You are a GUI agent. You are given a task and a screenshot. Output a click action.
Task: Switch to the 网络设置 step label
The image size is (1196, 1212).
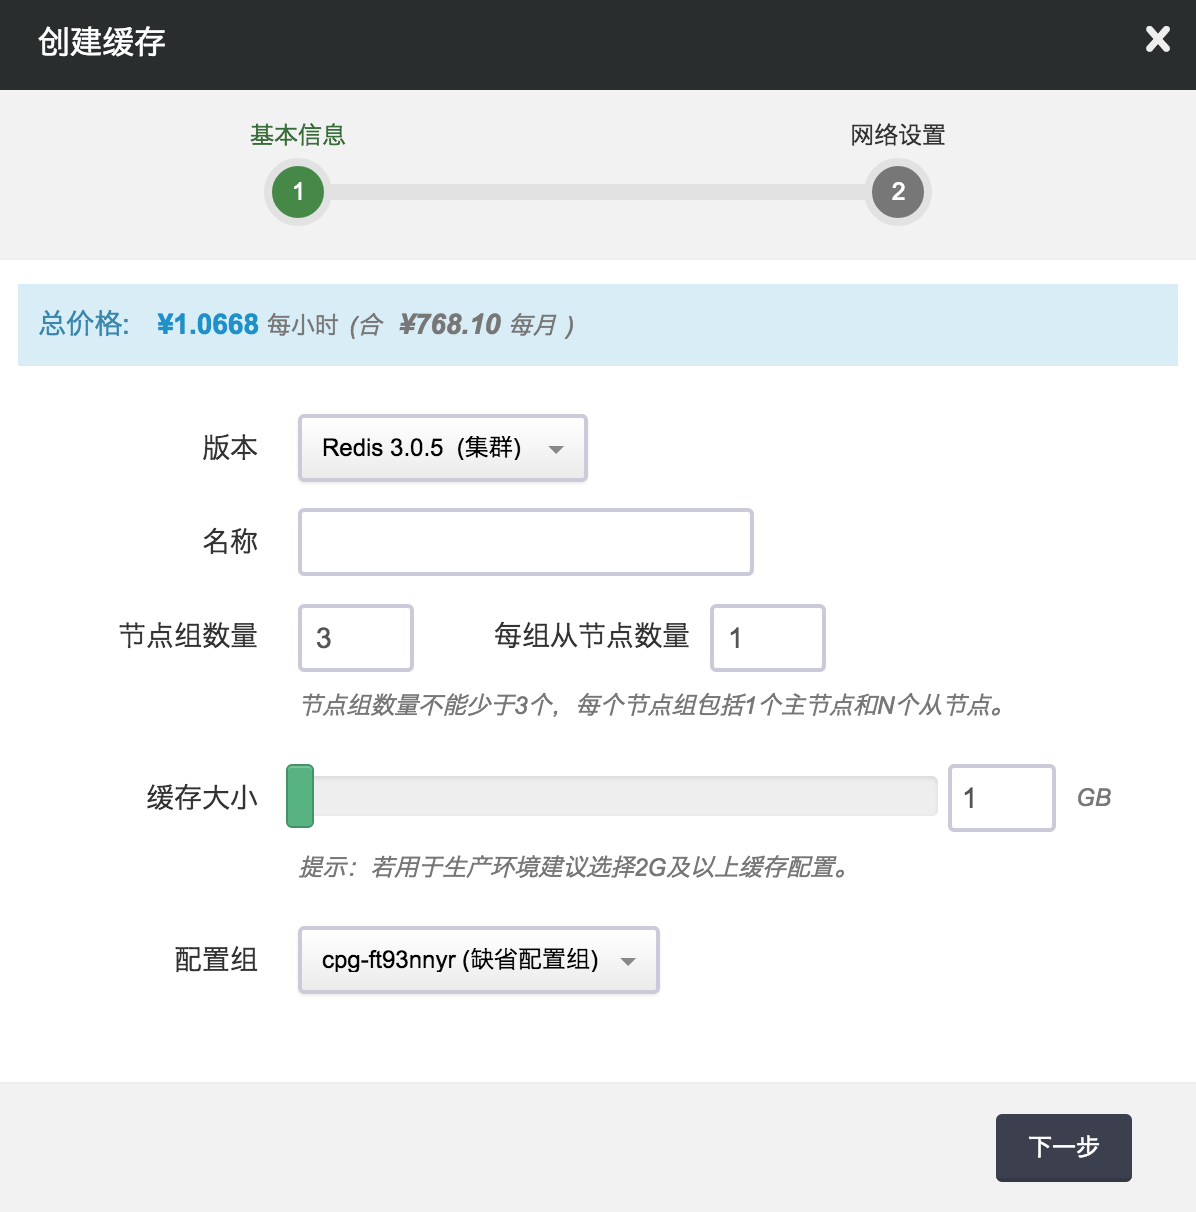tap(898, 135)
